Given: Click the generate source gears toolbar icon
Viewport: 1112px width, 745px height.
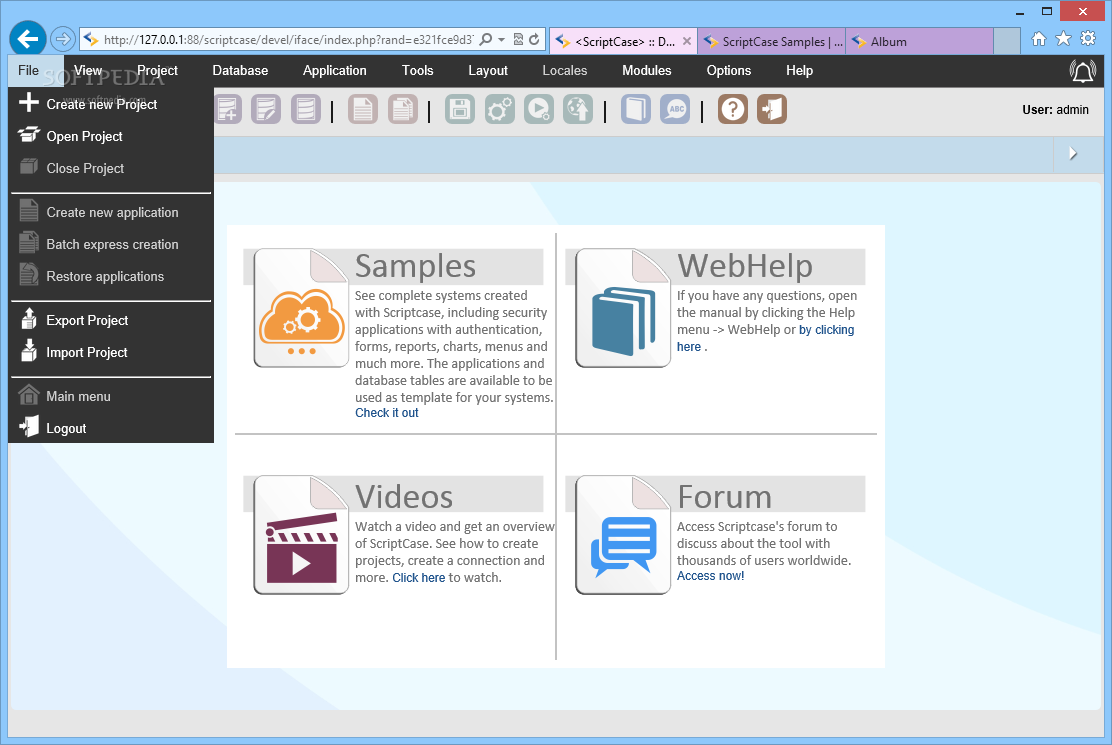Looking at the screenshot, I should [x=499, y=109].
